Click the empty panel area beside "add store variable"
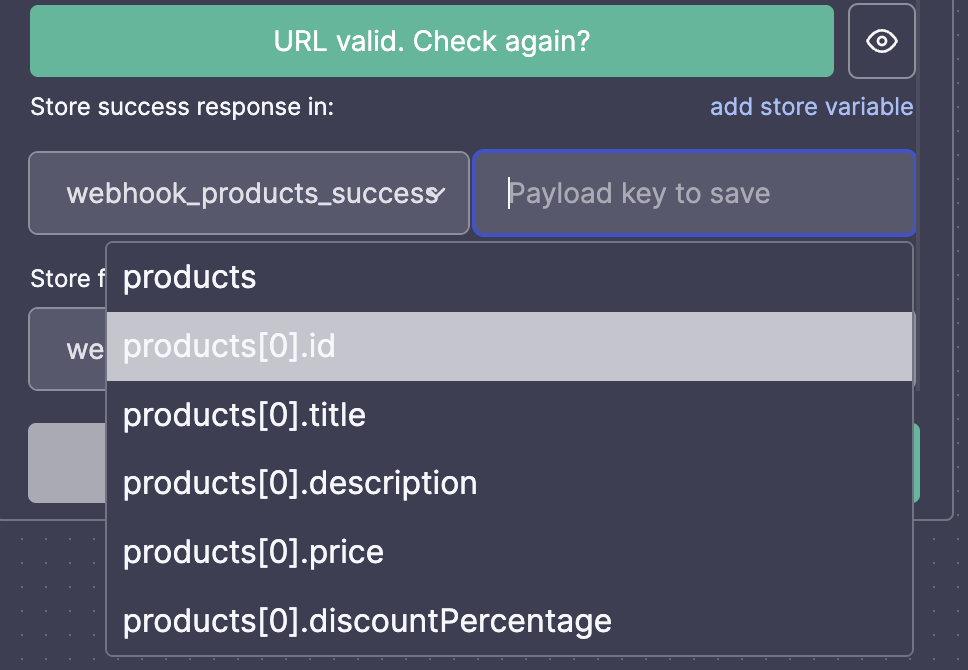 (522, 107)
